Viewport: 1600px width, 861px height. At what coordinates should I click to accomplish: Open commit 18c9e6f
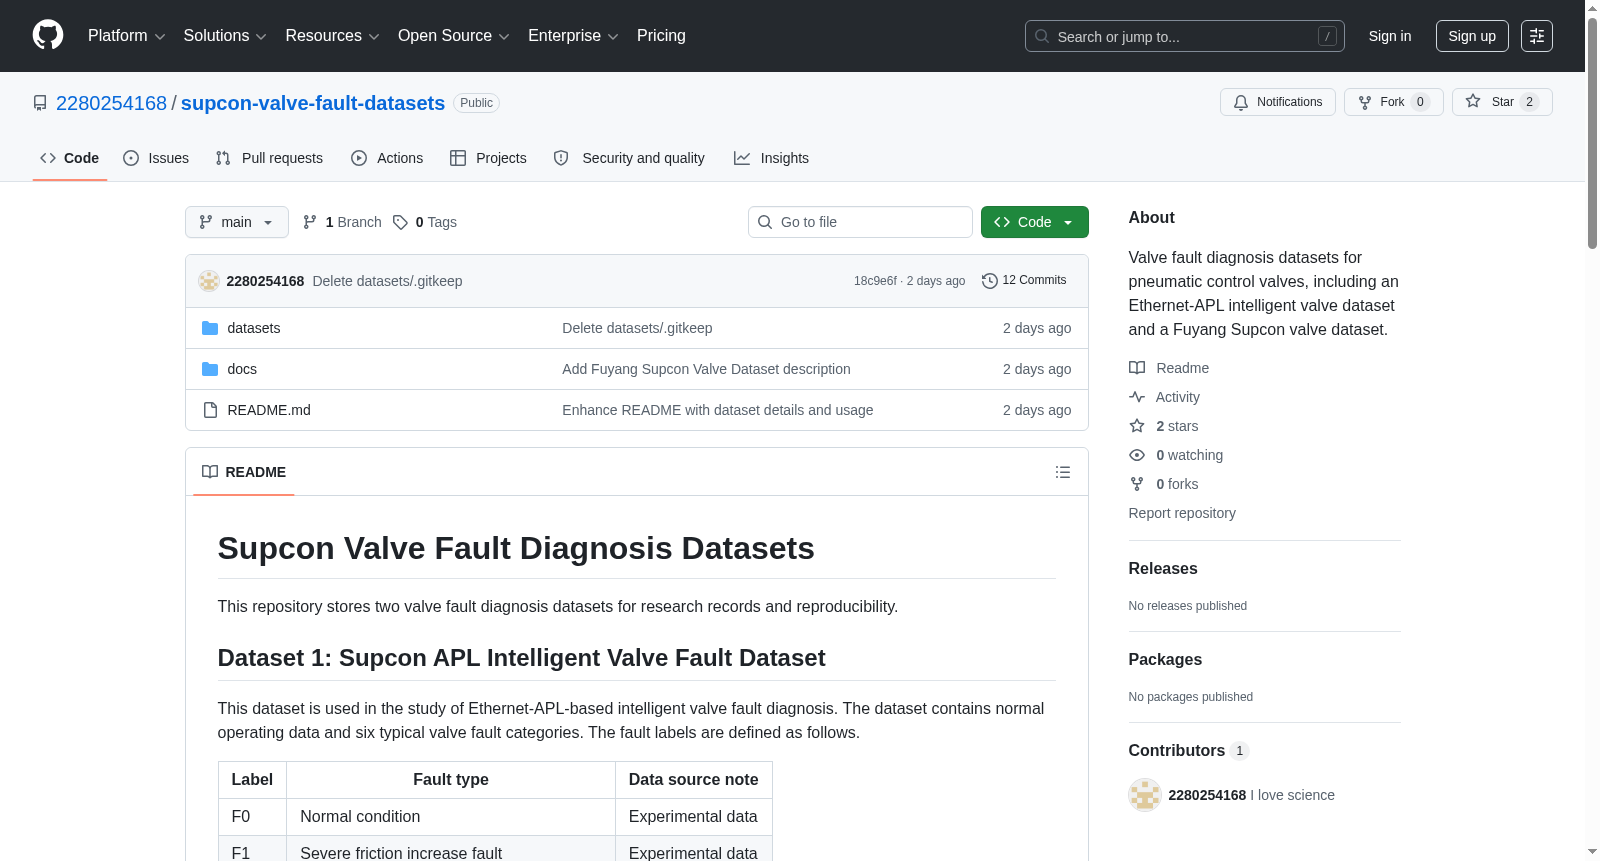[x=875, y=281]
